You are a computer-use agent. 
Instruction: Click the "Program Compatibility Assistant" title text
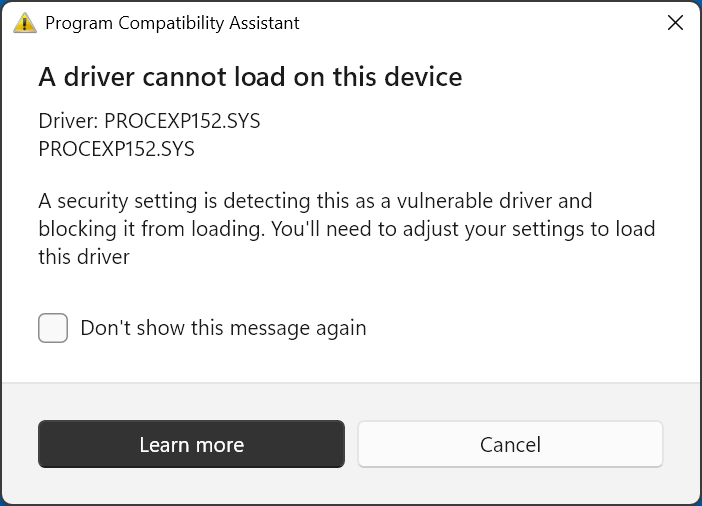172,23
